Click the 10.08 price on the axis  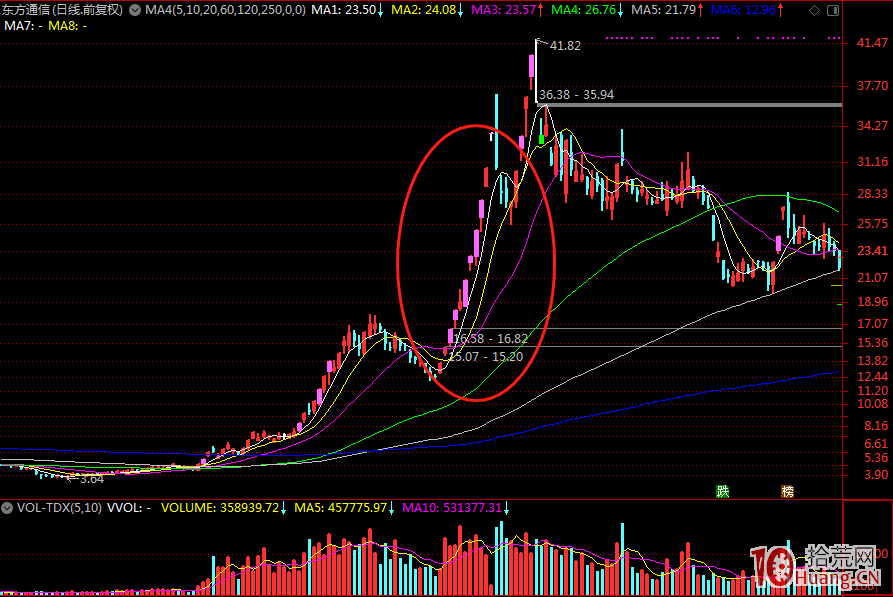coord(872,404)
